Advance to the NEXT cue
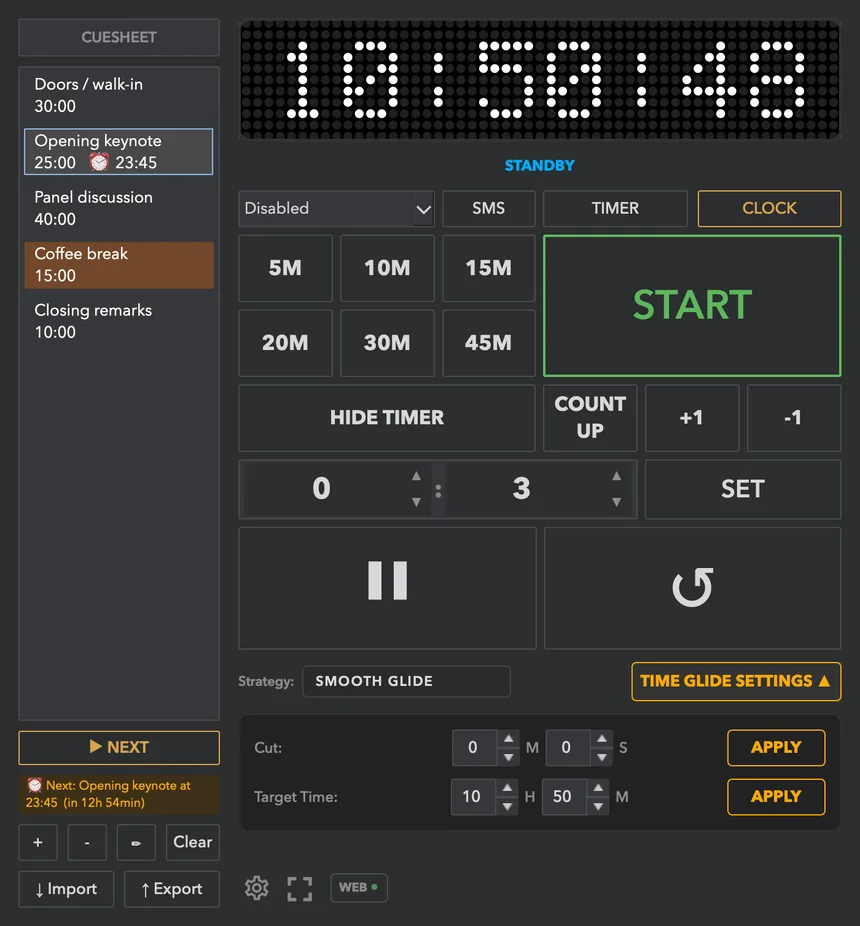 (x=119, y=748)
